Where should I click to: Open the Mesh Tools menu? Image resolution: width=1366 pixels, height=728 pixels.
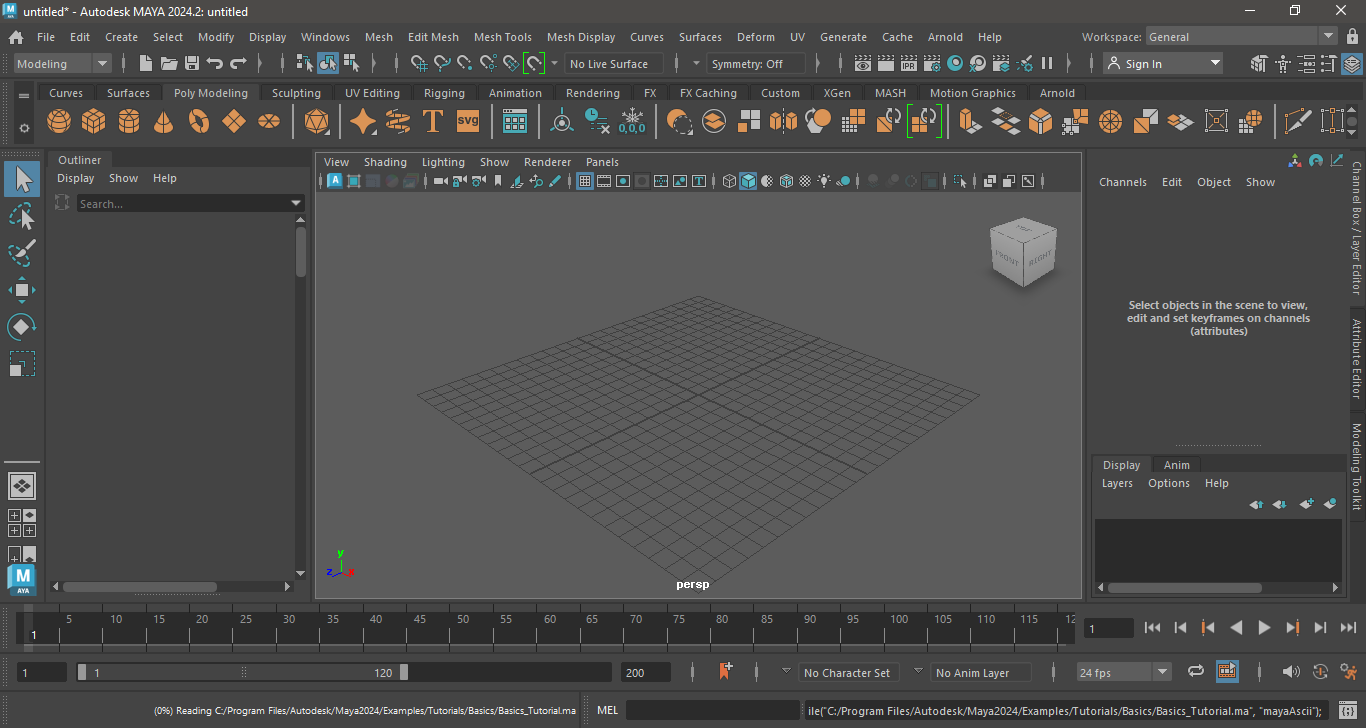[502, 37]
